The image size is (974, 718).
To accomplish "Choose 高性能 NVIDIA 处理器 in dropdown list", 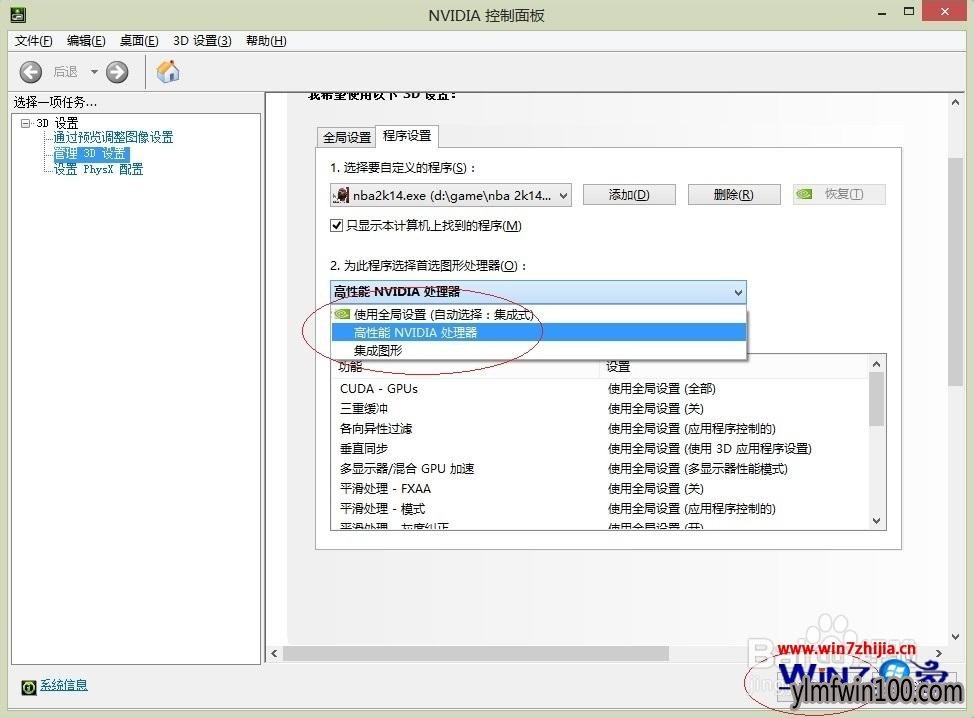I will [x=539, y=332].
